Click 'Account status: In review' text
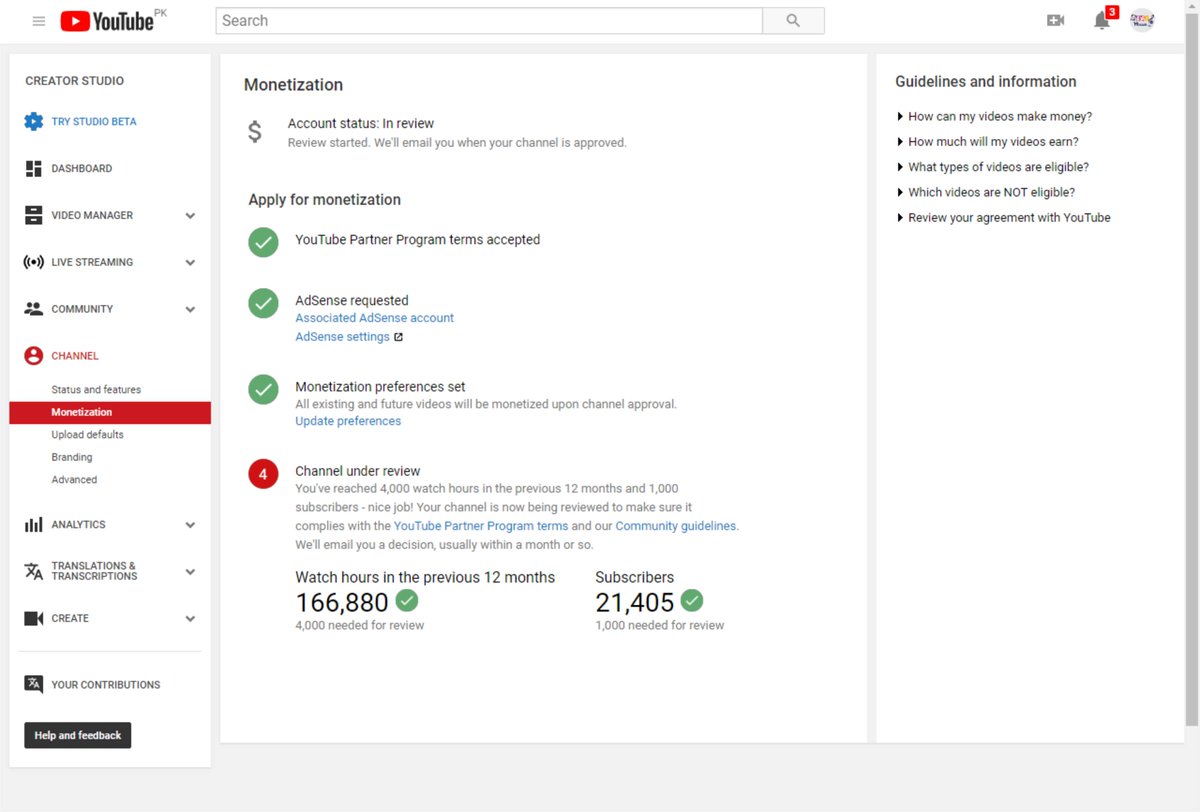The width and height of the screenshot is (1200, 812). (x=361, y=124)
